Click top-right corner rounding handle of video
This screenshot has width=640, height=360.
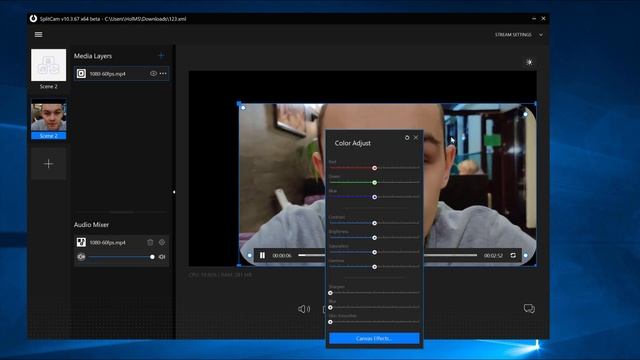[x=525, y=114]
